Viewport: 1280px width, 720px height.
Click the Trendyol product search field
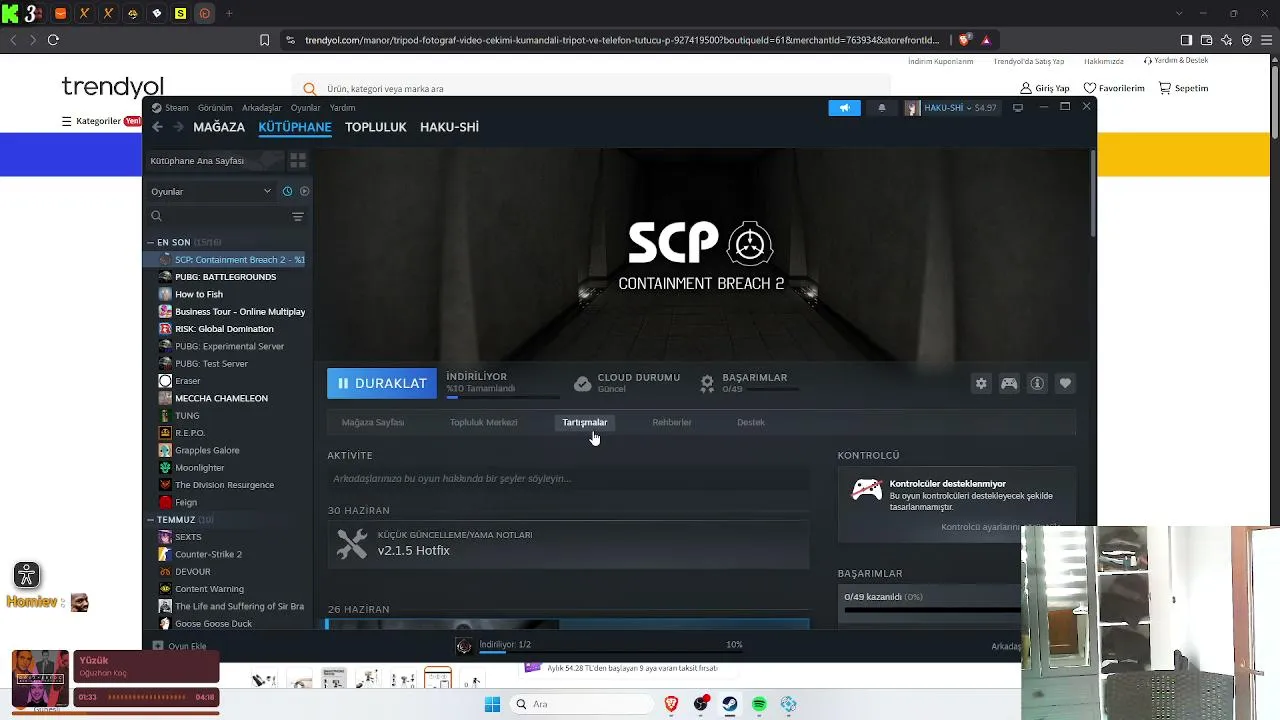pyautogui.click(x=591, y=88)
